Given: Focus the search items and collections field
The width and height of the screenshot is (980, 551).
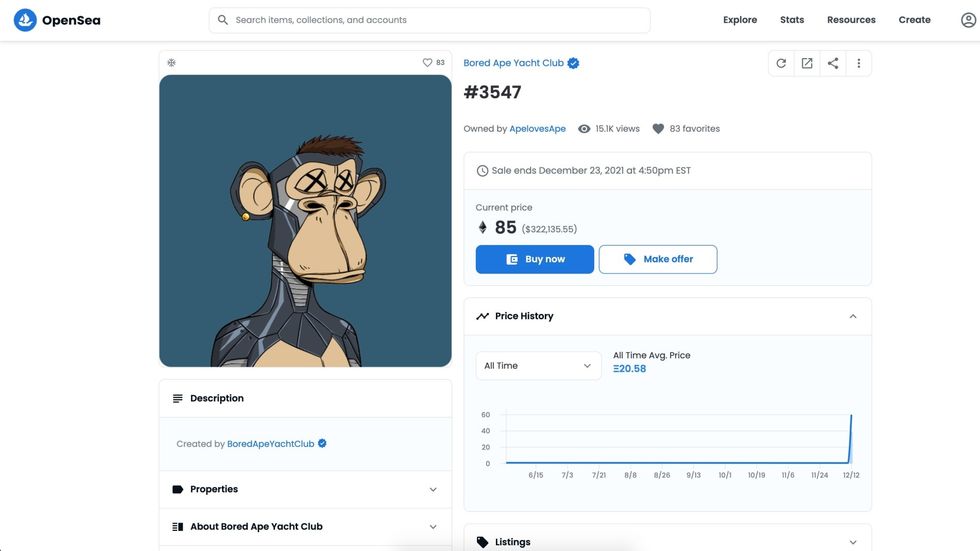Looking at the screenshot, I should click(x=430, y=20).
